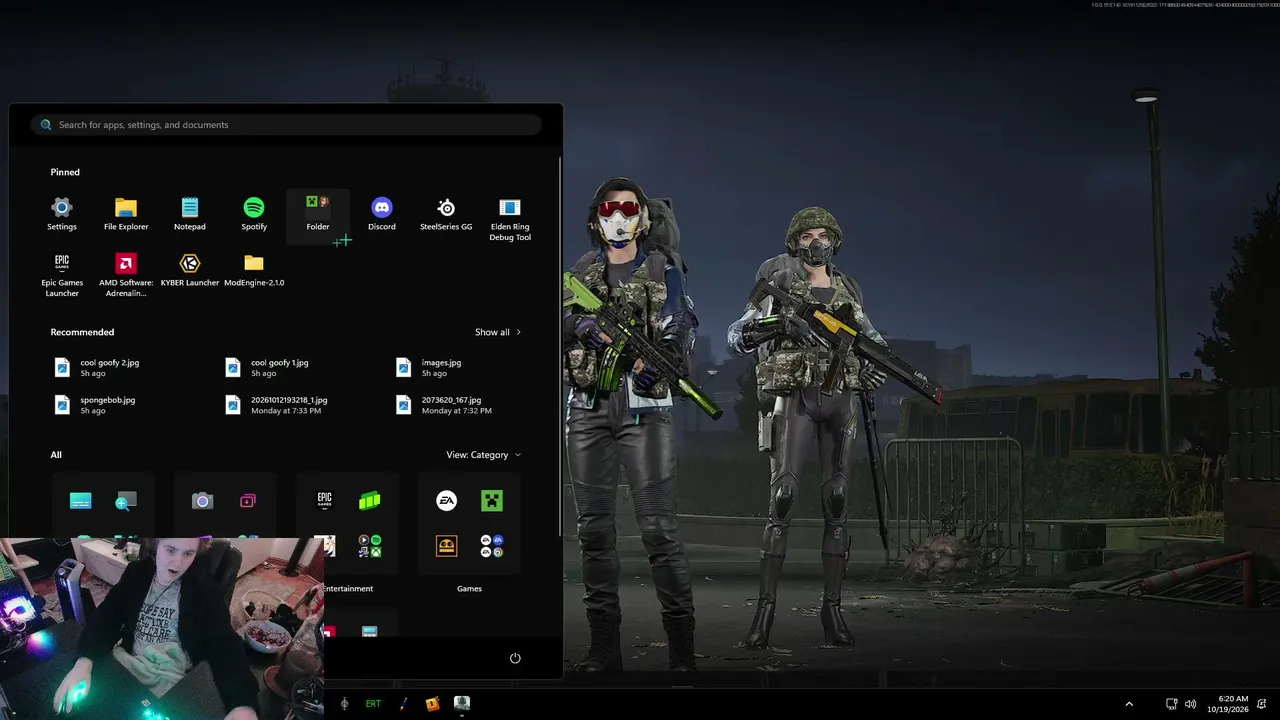Expand the View: Category dropdown
The height and width of the screenshot is (720, 1280).
(x=484, y=455)
